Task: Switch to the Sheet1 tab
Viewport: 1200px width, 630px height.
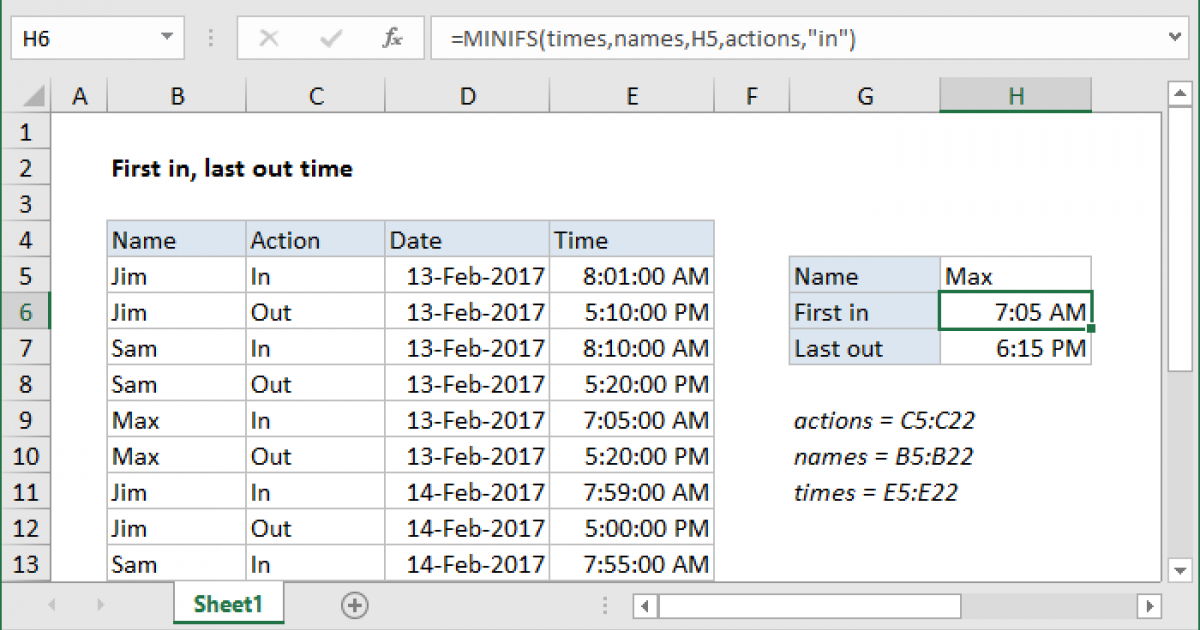Action: (228, 603)
